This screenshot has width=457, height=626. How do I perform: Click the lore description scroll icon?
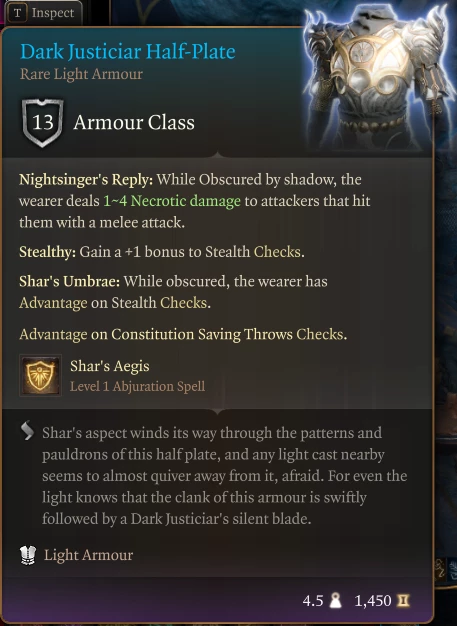click(x=27, y=431)
